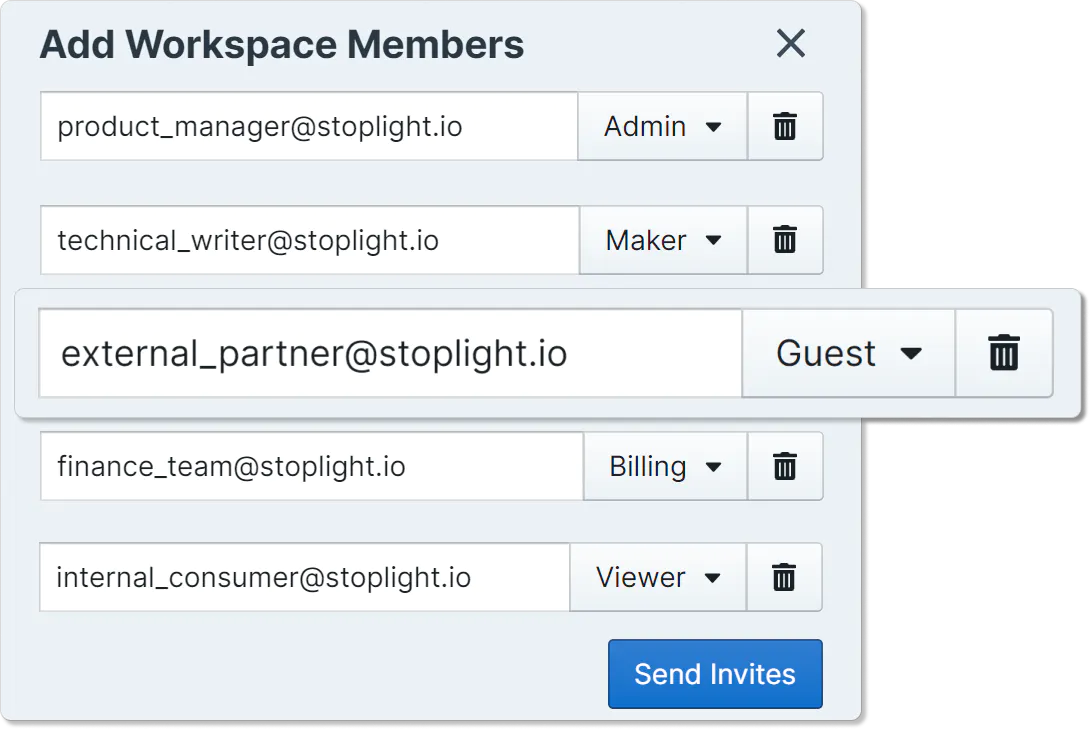
Task: Remove internal_consumer row via trash icon
Action: tap(785, 577)
